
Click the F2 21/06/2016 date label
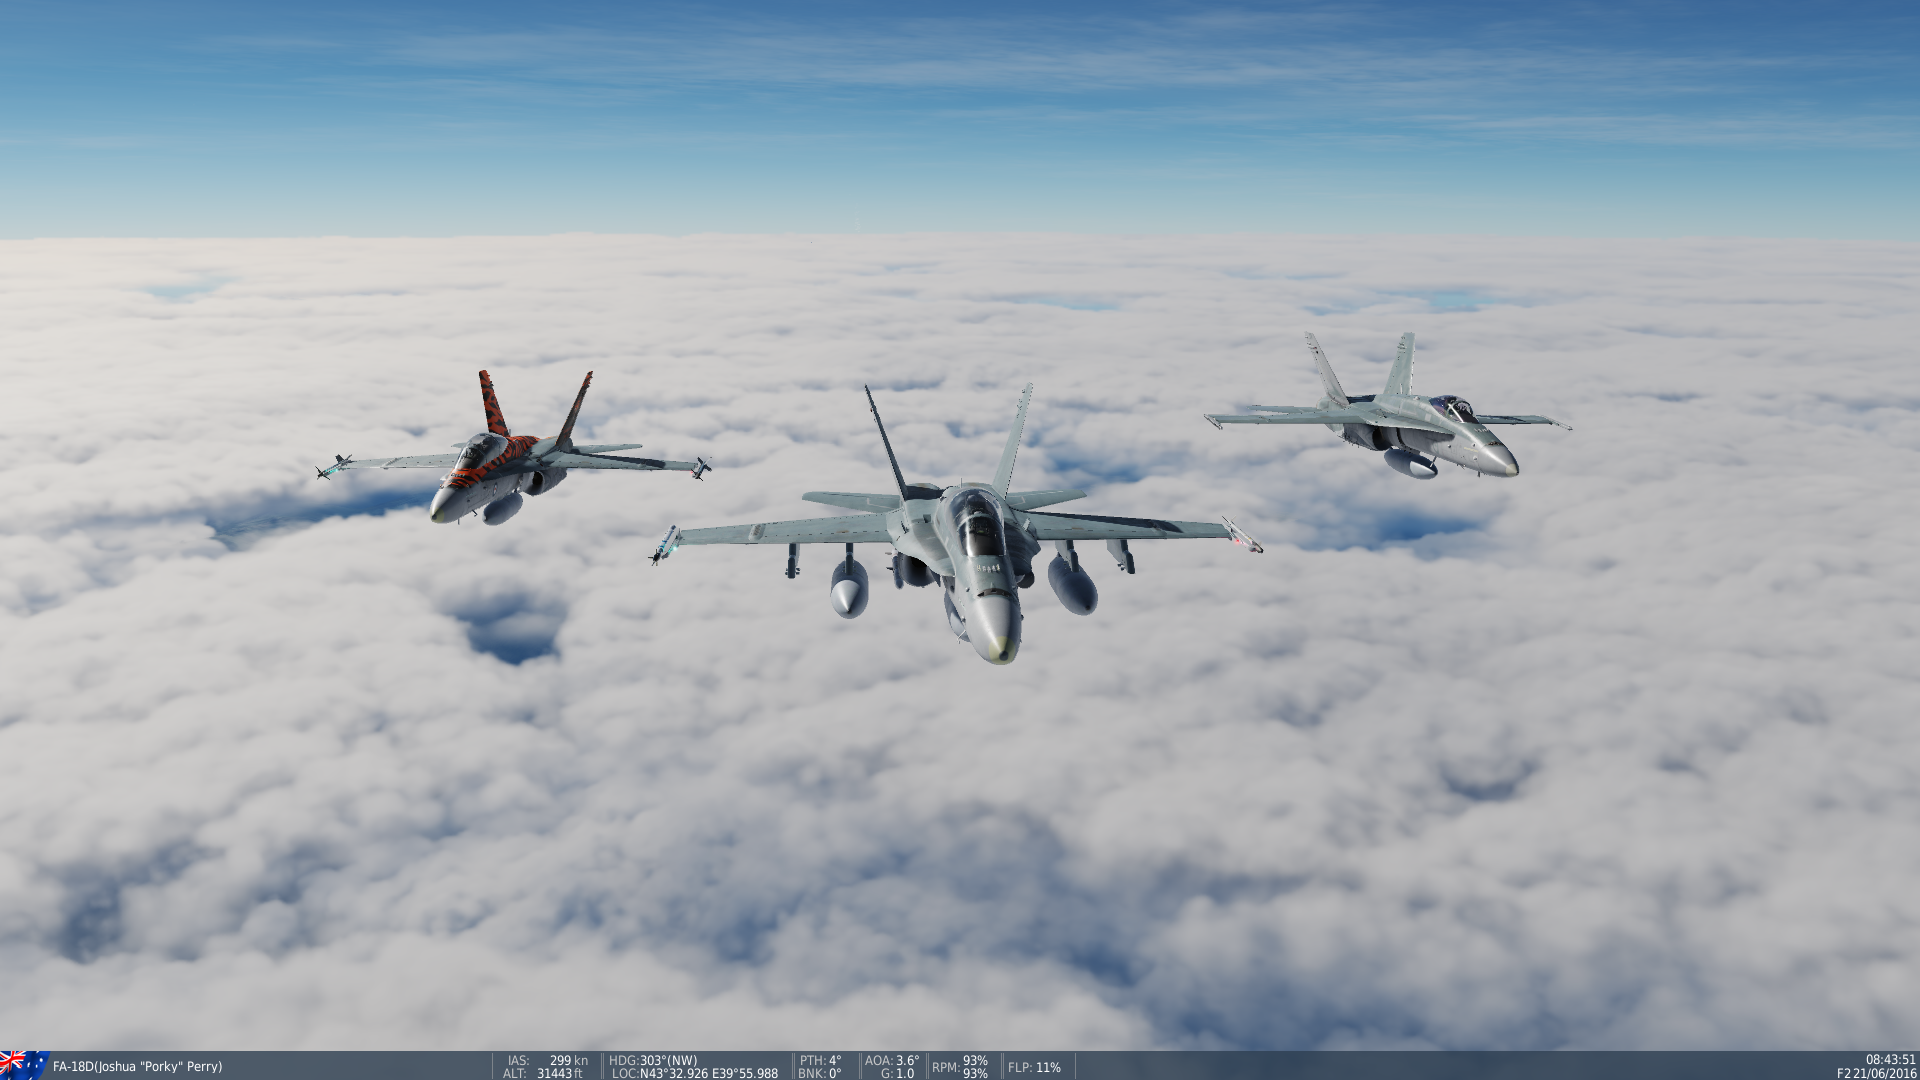pos(1876,1074)
